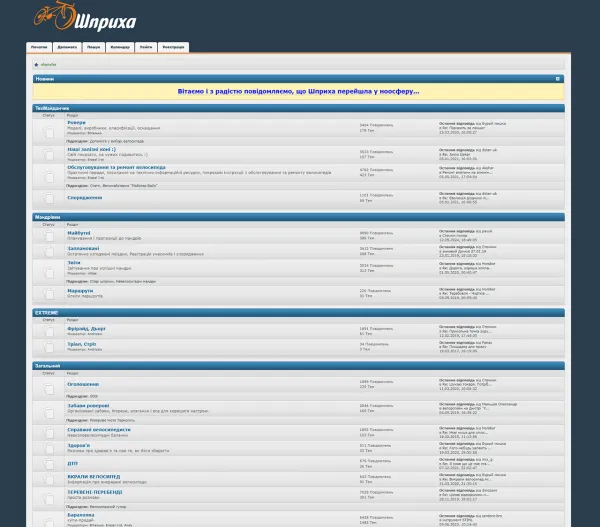
Task: Open the Пошук tab
Action: [93, 47]
